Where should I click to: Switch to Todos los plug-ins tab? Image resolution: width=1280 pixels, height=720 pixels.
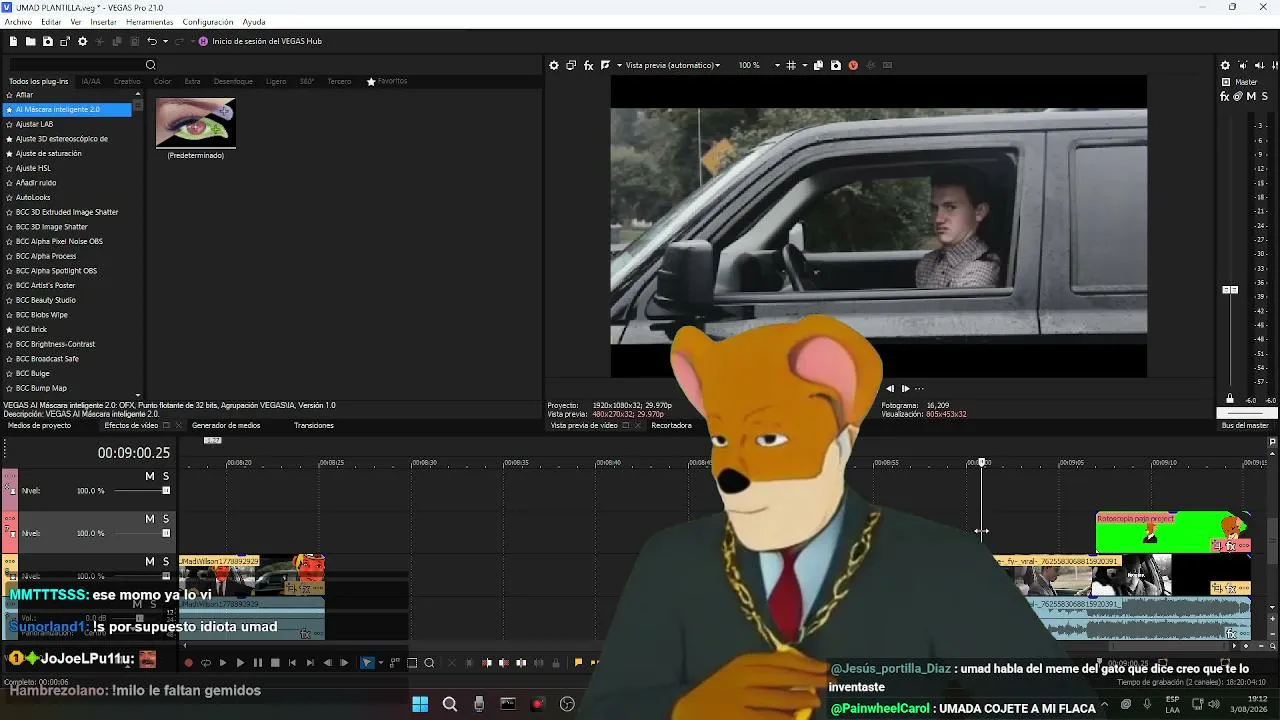39,81
